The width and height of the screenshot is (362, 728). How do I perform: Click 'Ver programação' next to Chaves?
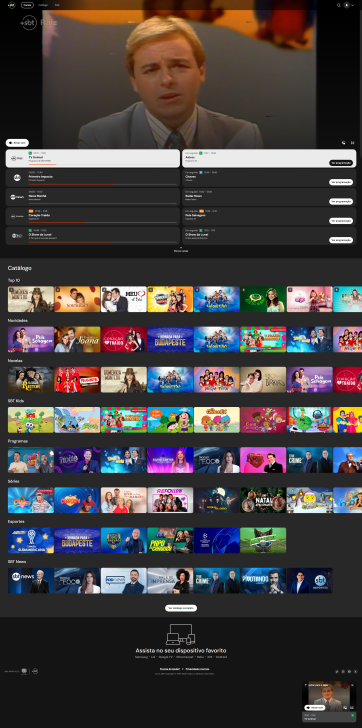(341, 182)
